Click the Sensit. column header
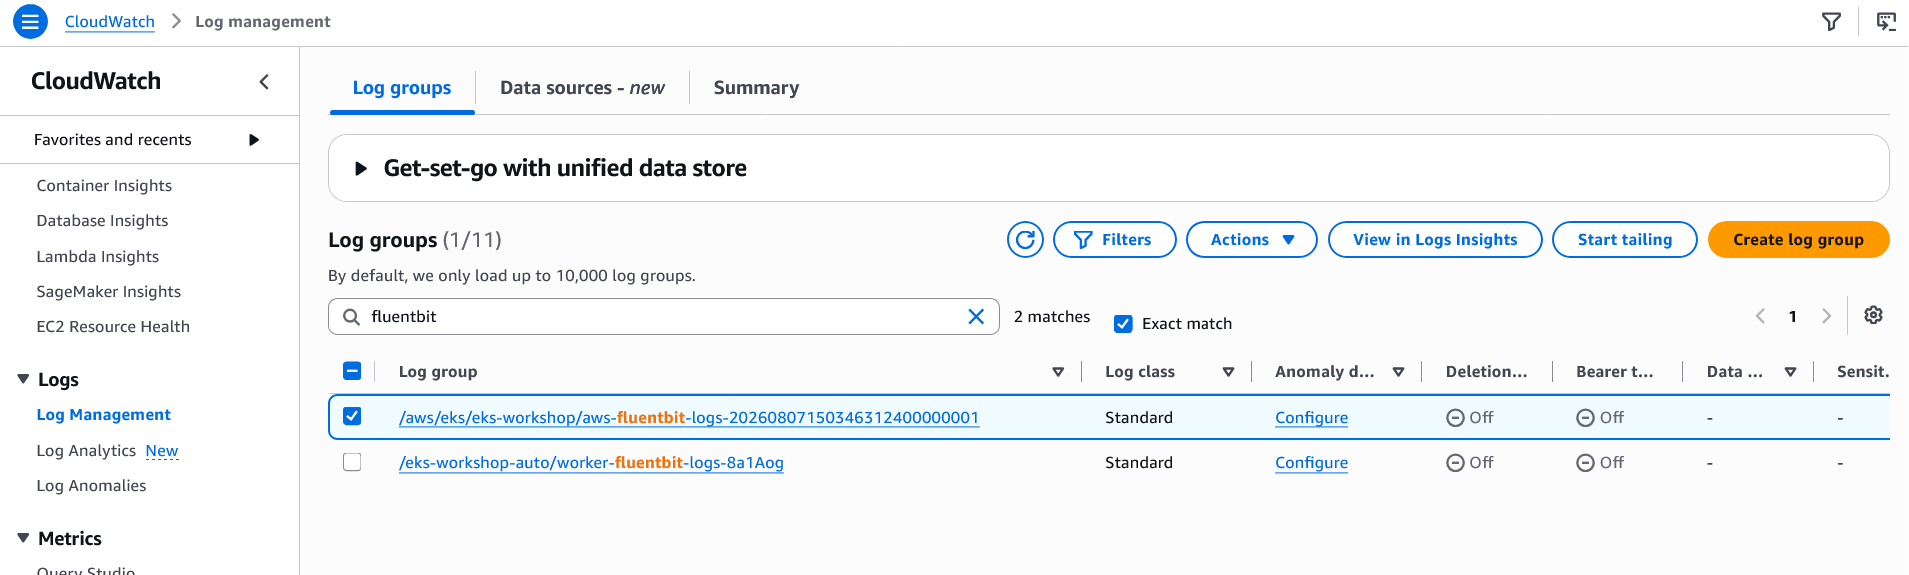 coord(1863,372)
